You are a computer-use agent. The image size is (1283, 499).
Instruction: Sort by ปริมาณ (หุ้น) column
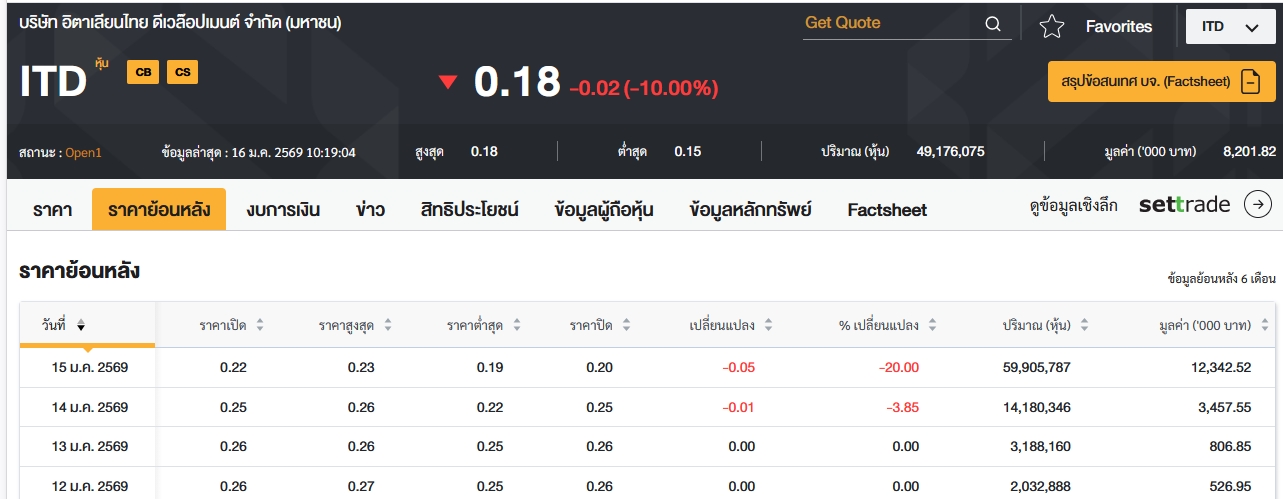click(x=1084, y=325)
